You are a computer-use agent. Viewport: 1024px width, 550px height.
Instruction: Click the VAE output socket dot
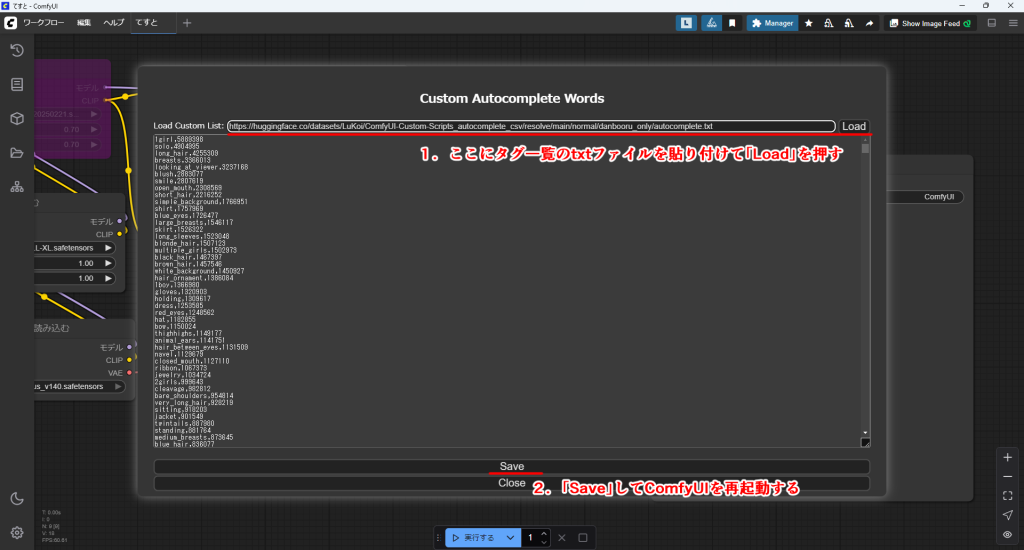coord(129,373)
